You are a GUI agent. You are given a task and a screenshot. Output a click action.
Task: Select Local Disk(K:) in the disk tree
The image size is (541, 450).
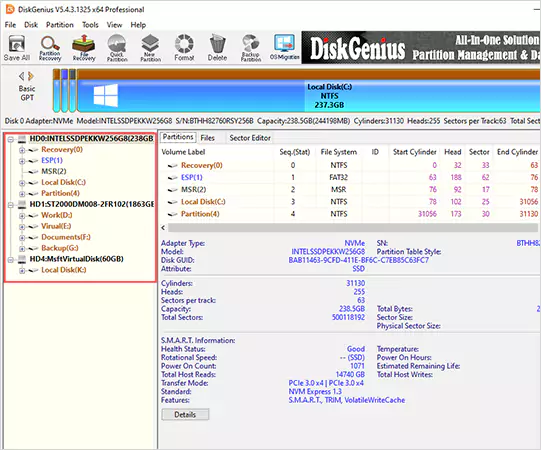(63, 270)
